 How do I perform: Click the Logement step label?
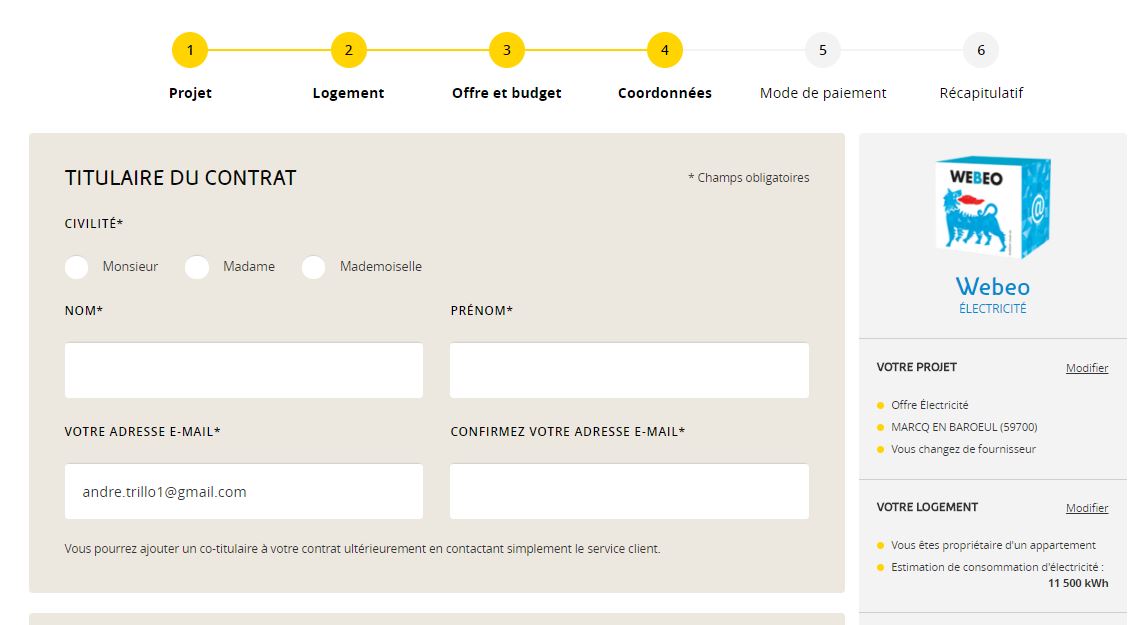(349, 94)
